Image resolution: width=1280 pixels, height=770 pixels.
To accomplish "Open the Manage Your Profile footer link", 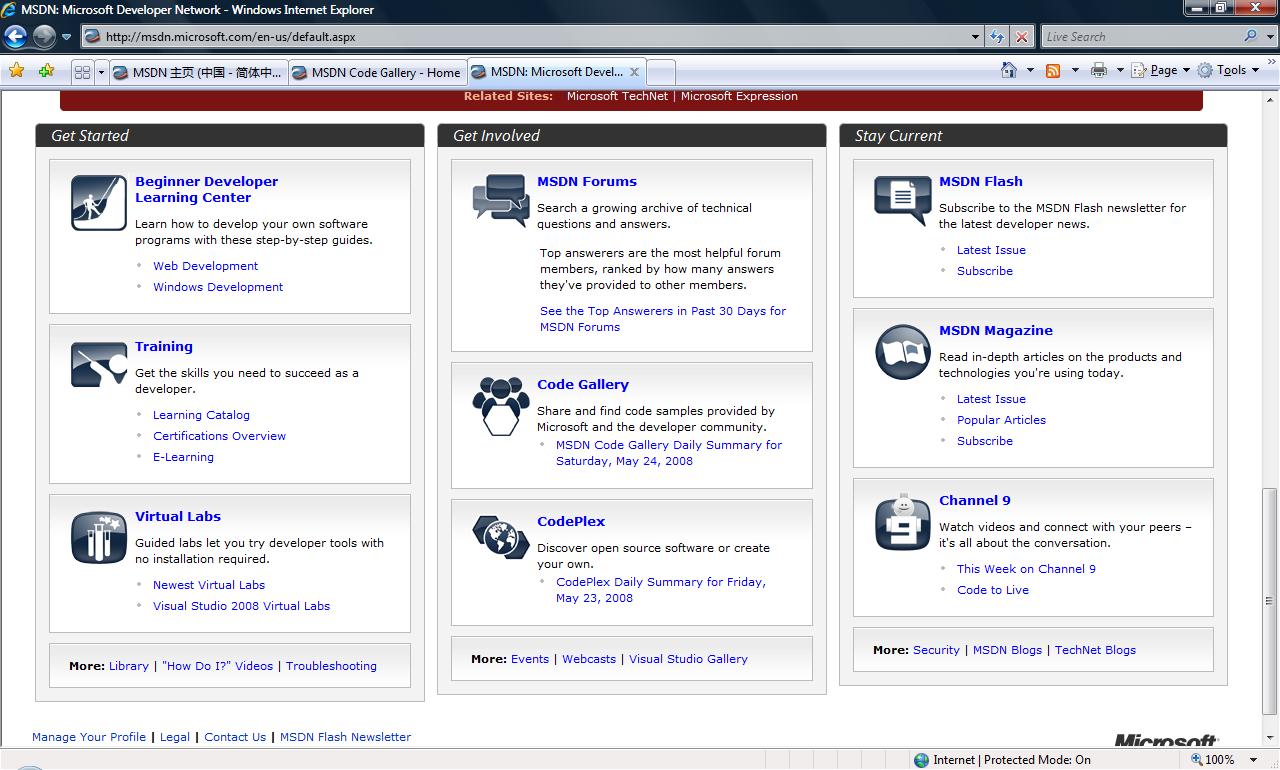I will point(88,737).
